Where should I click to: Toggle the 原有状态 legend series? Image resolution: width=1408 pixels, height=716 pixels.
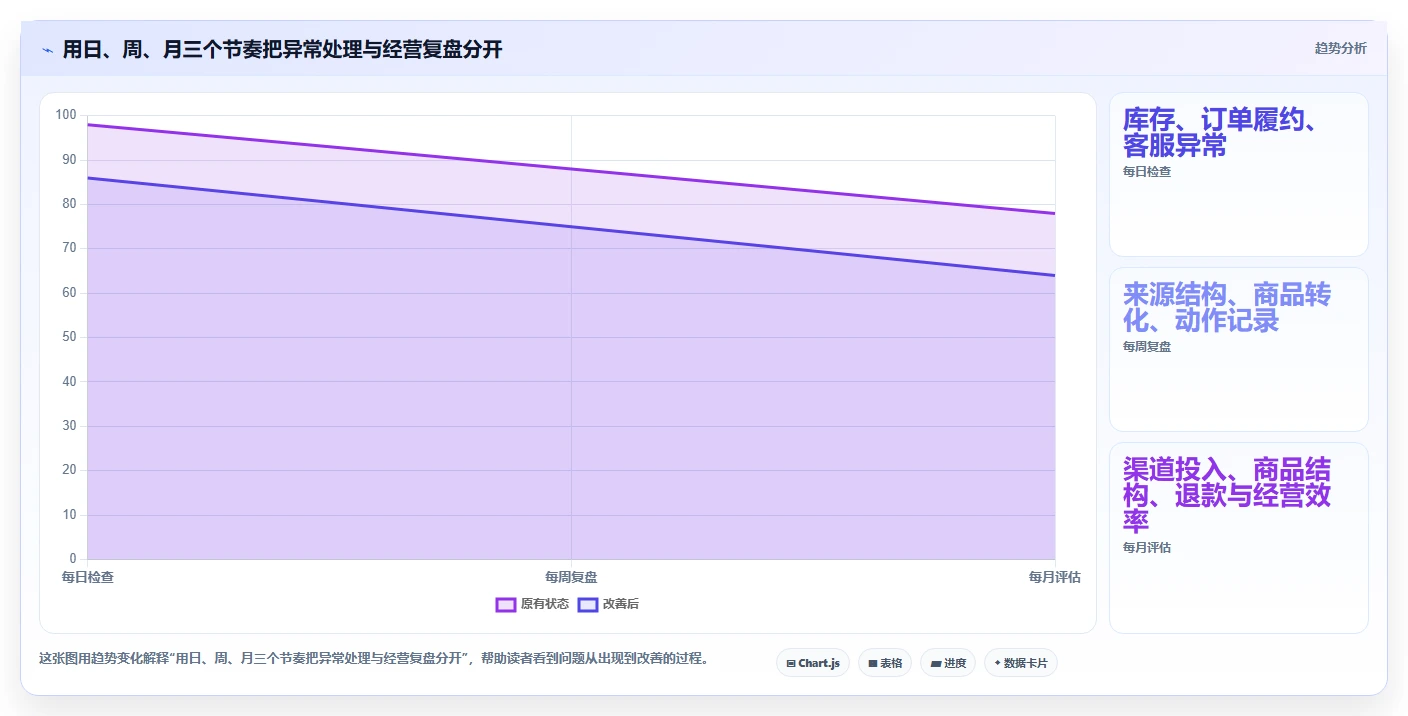[x=532, y=604]
